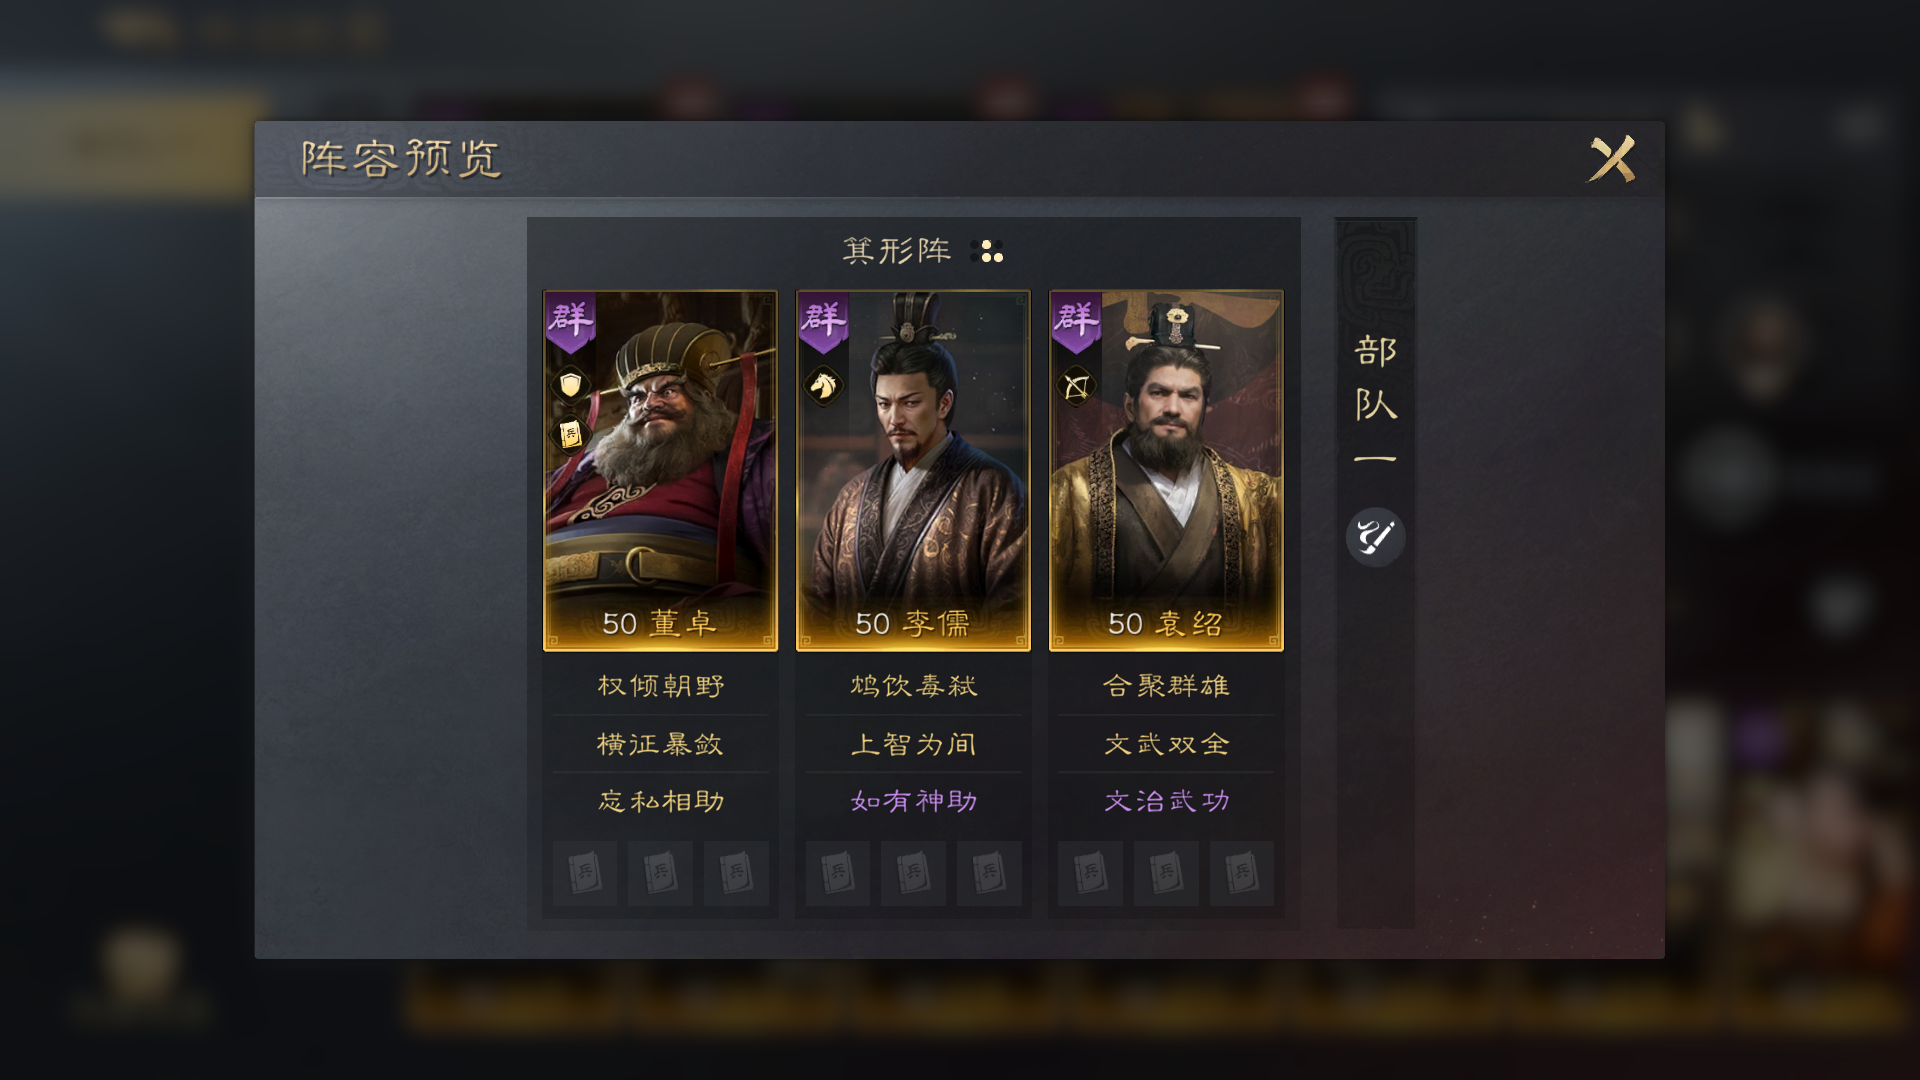Screen dimensions: 1920x1080
Task: Click the 群 faction badge on 董卓's card
Action: click(571, 323)
